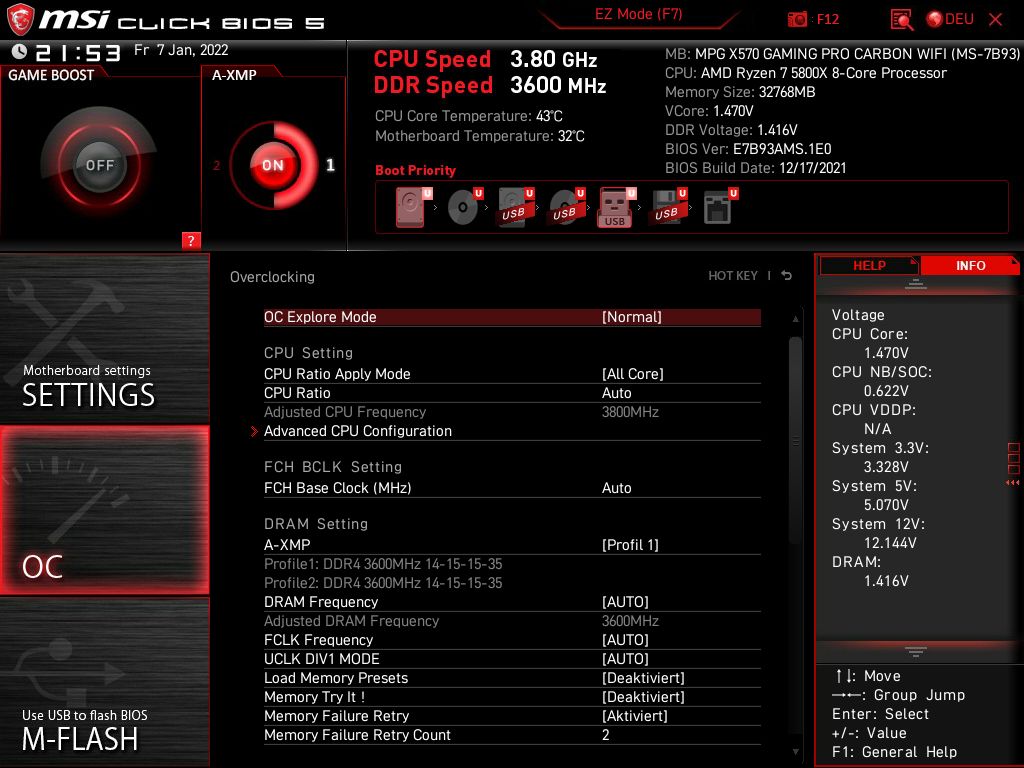Click the date 'Fr 7 Jan, 2022'

[x=181, y=50]
